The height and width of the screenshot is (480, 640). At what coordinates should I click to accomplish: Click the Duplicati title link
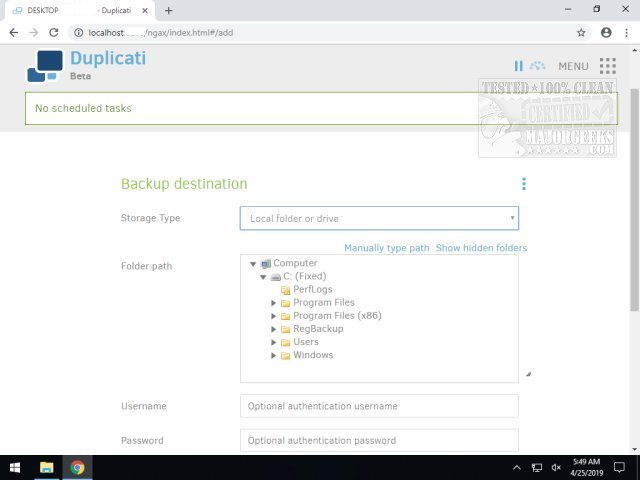tap(108, 58)
